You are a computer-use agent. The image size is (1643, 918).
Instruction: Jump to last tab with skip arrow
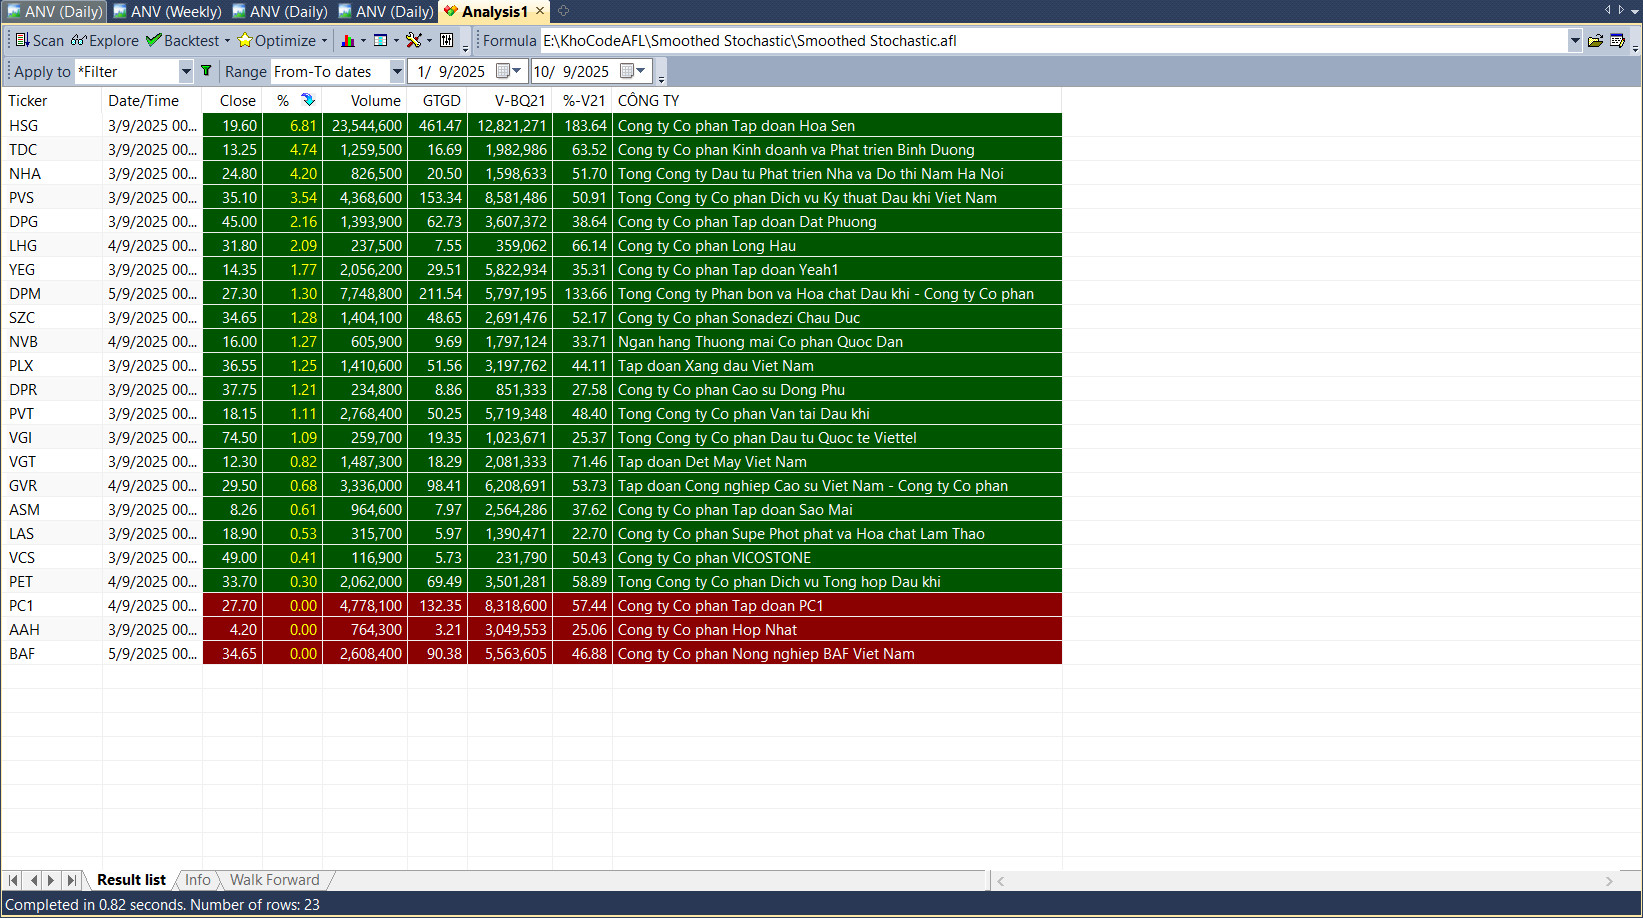coord(71,880)
